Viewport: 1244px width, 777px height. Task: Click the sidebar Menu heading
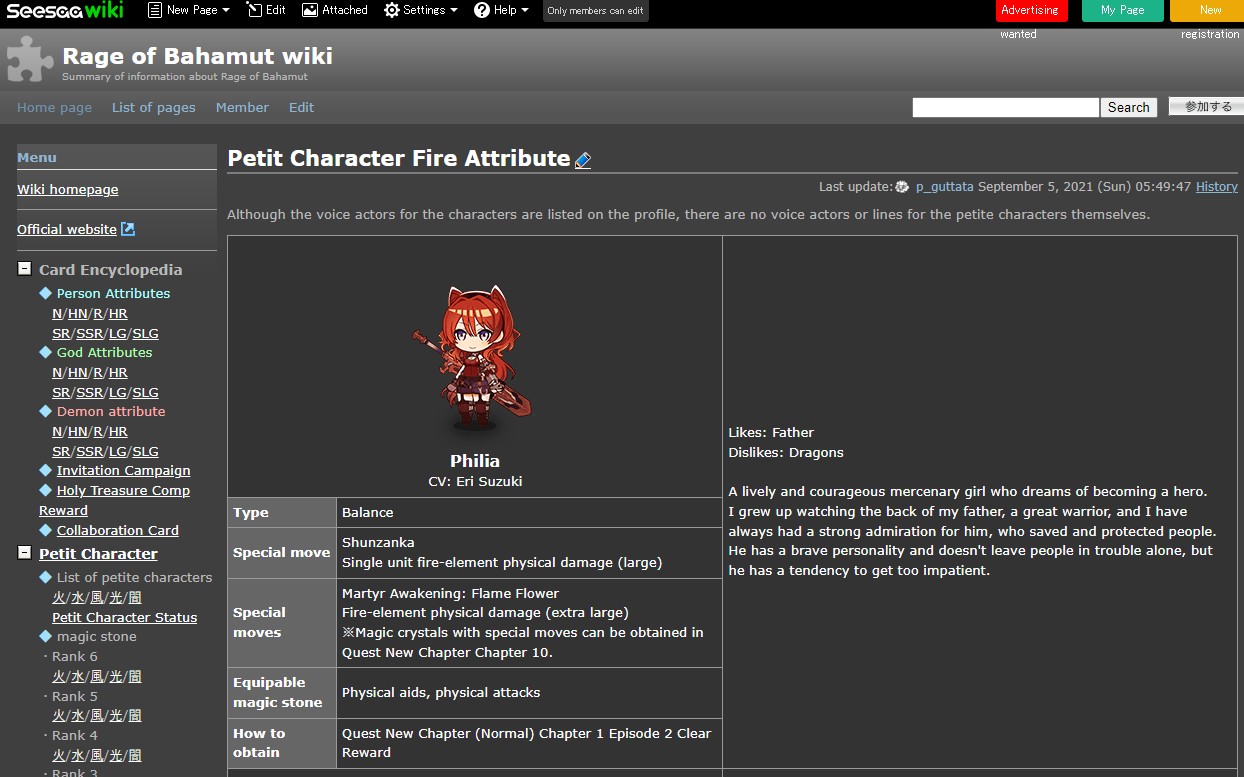coord(37,157)
